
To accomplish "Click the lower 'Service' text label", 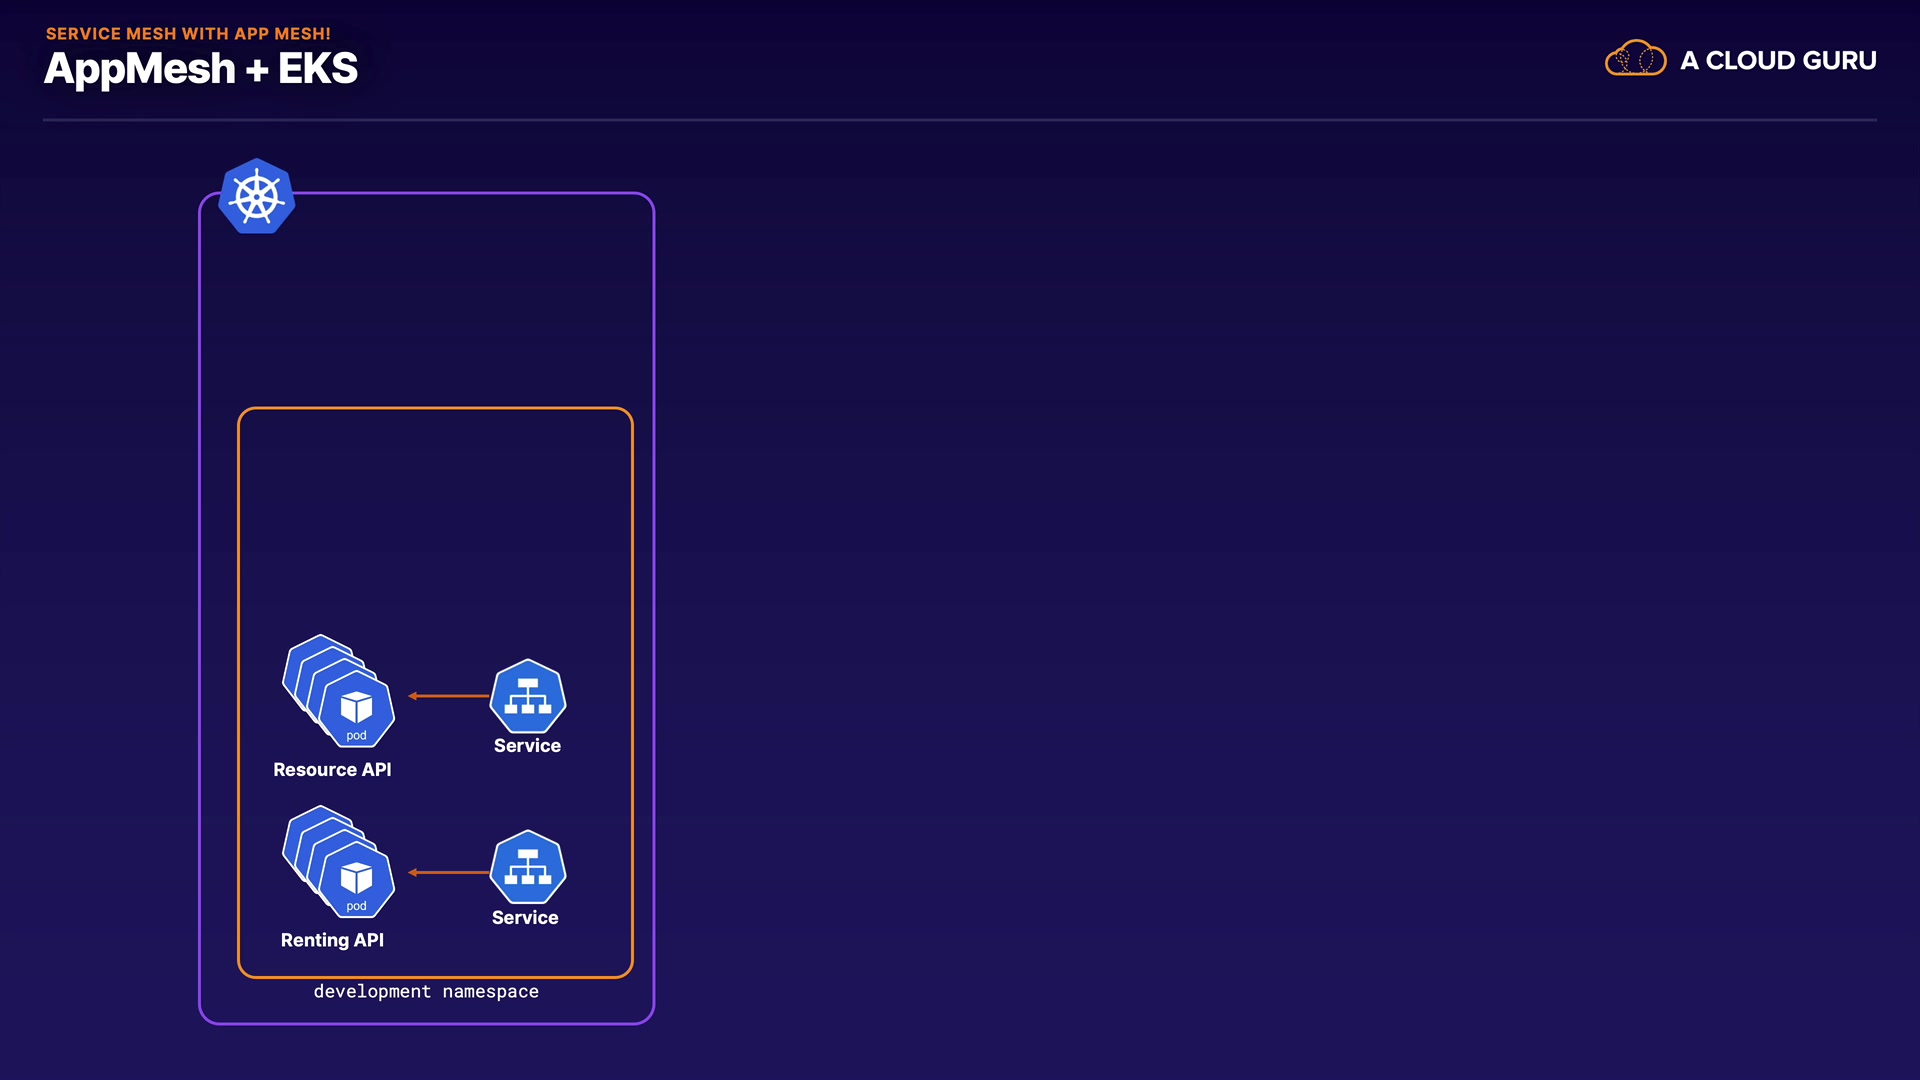I will coord(525,918).
